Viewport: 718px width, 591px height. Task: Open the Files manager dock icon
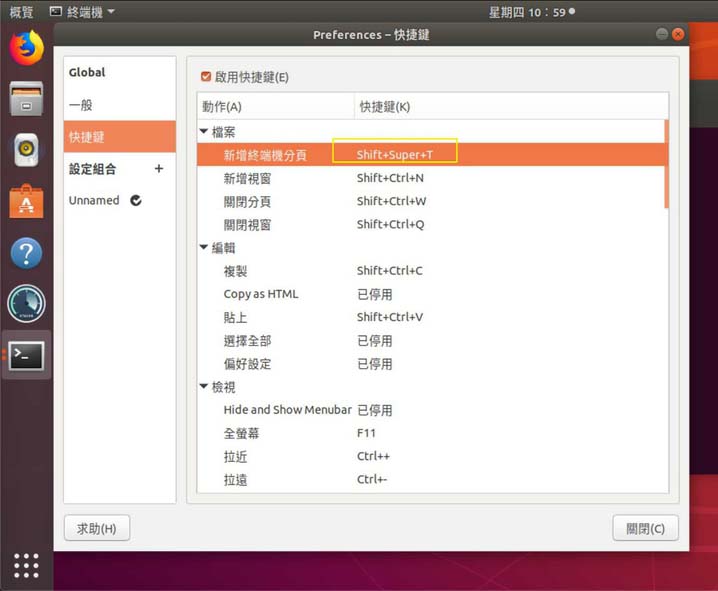pos(27,99)
